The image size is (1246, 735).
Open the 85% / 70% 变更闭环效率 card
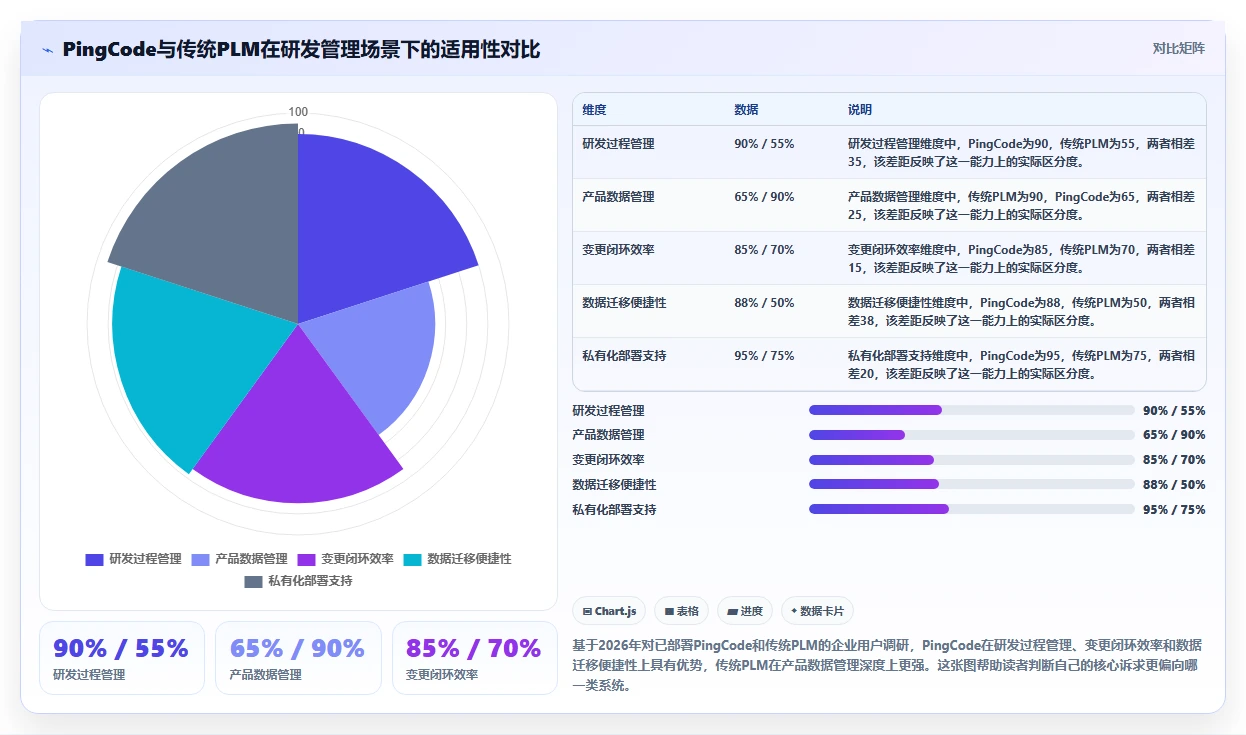(474, 658)
